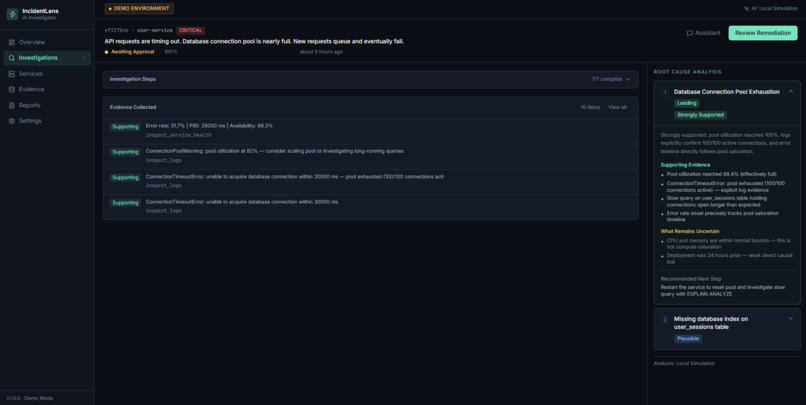The height and width of the screenshot is (405, 806).
Task: Go to Investigations in sidebar
Action: click(x=47, y=58)
